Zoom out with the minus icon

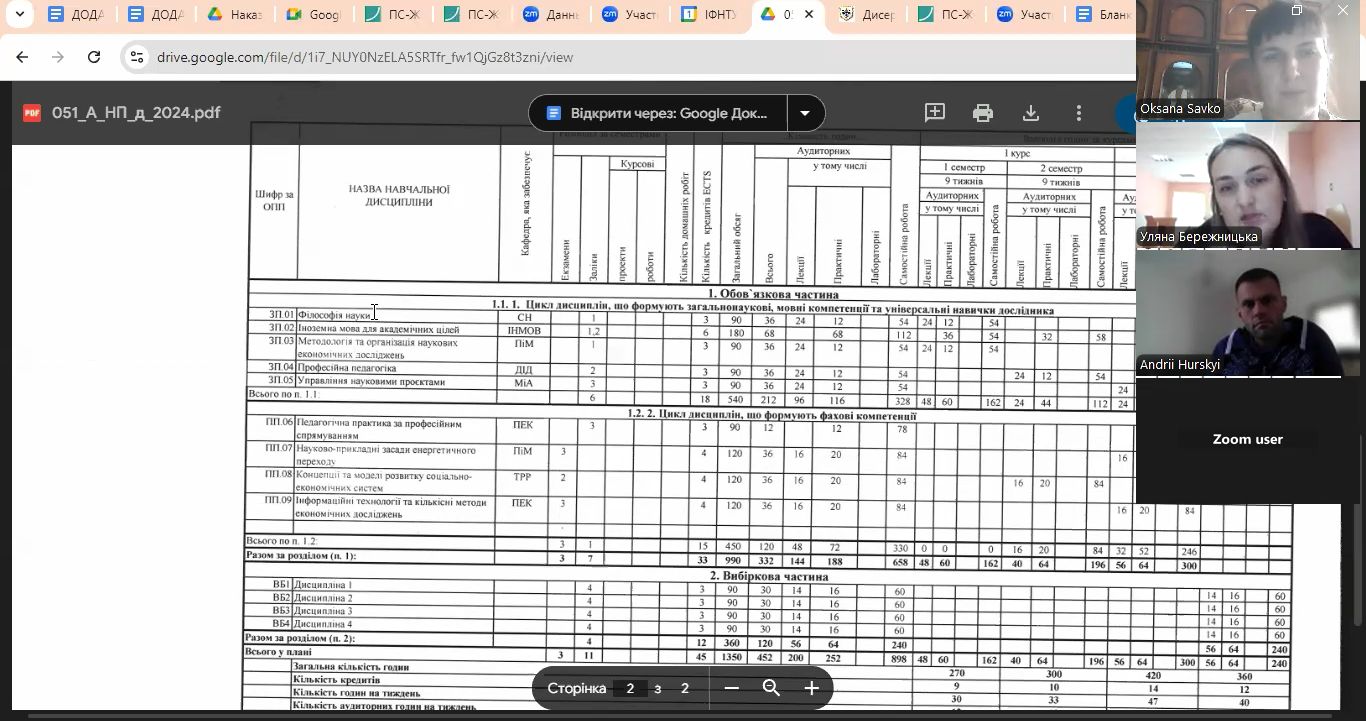coord(732,688)
